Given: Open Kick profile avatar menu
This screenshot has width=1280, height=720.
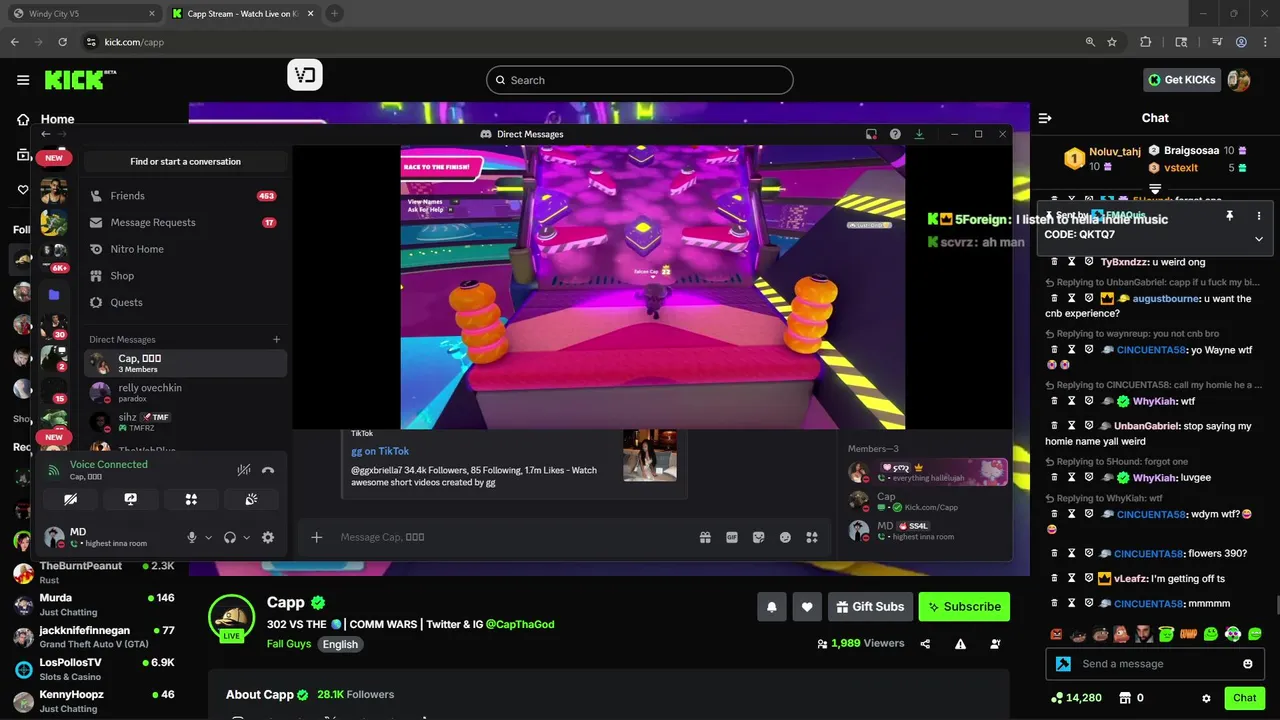Looking at the screenshot, I should [x=1239, y=80].
